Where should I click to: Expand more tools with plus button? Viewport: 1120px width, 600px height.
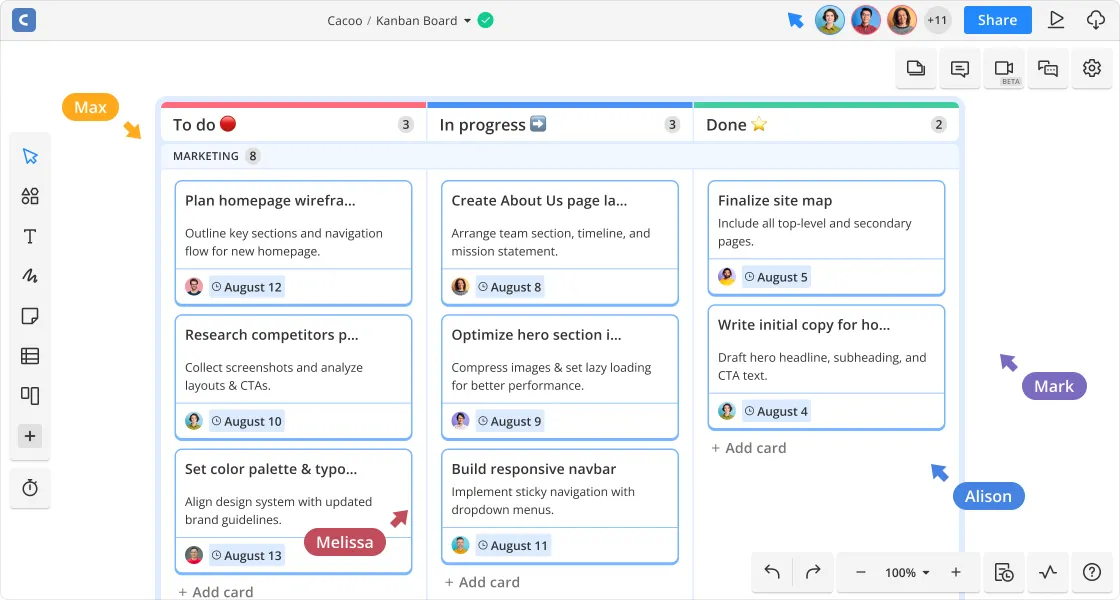30,436
